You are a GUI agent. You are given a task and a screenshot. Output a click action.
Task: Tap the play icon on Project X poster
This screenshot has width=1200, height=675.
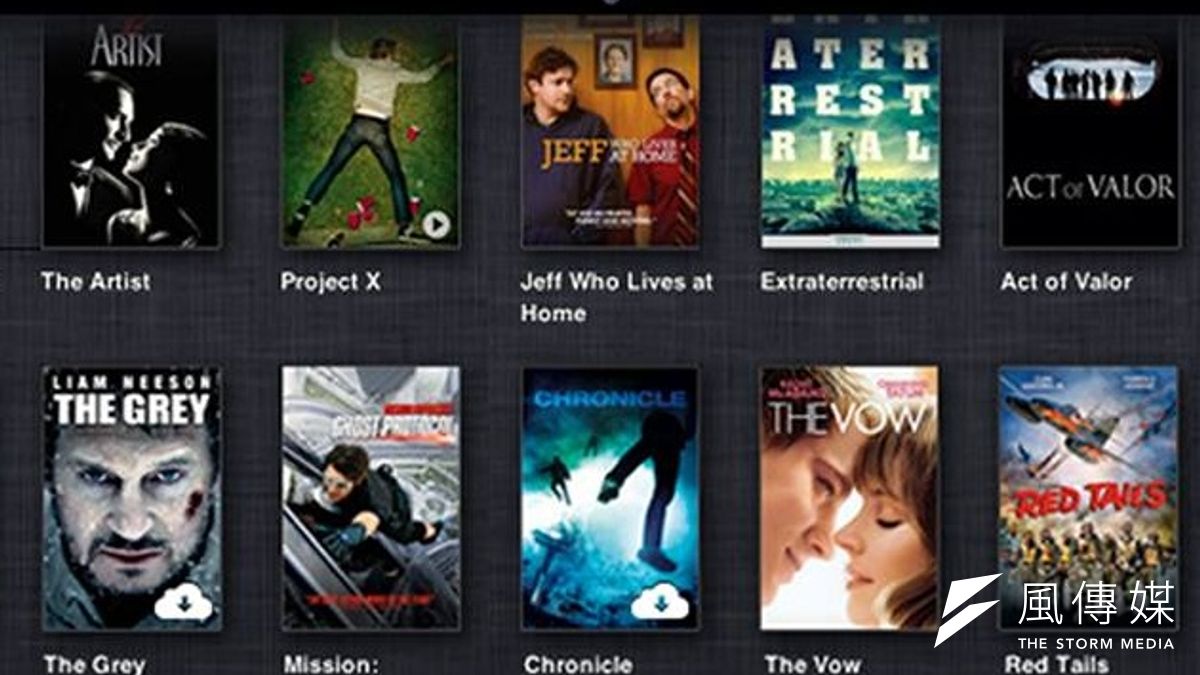[x=435, y=225]
